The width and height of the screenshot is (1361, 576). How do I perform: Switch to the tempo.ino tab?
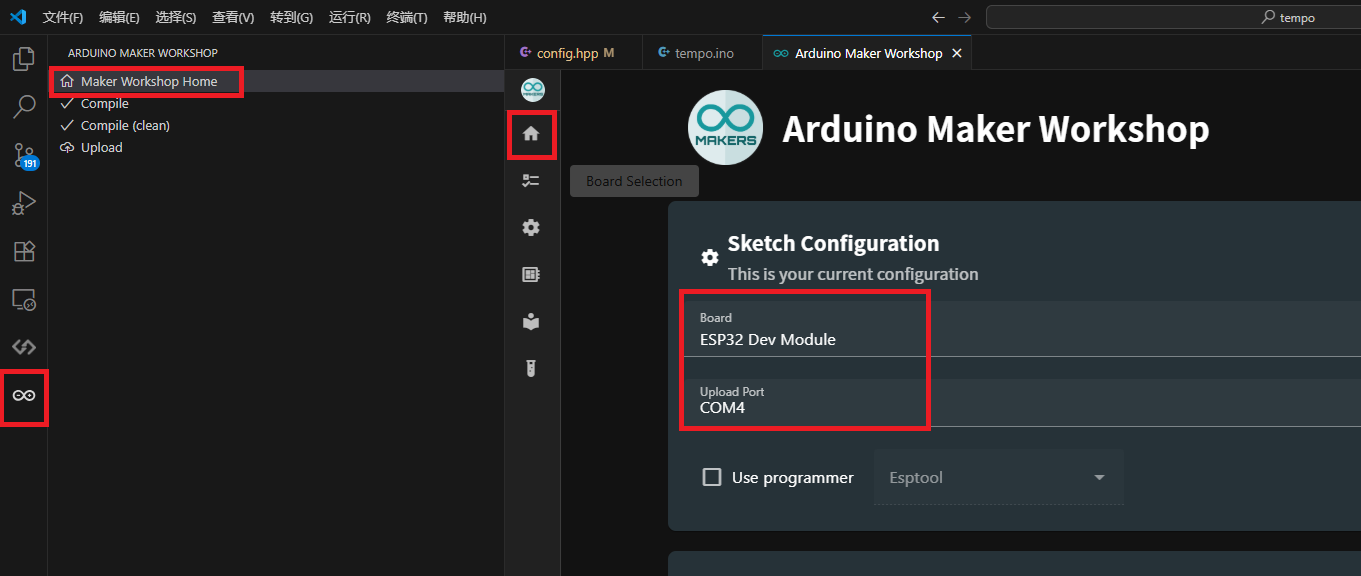coord(704,53)
